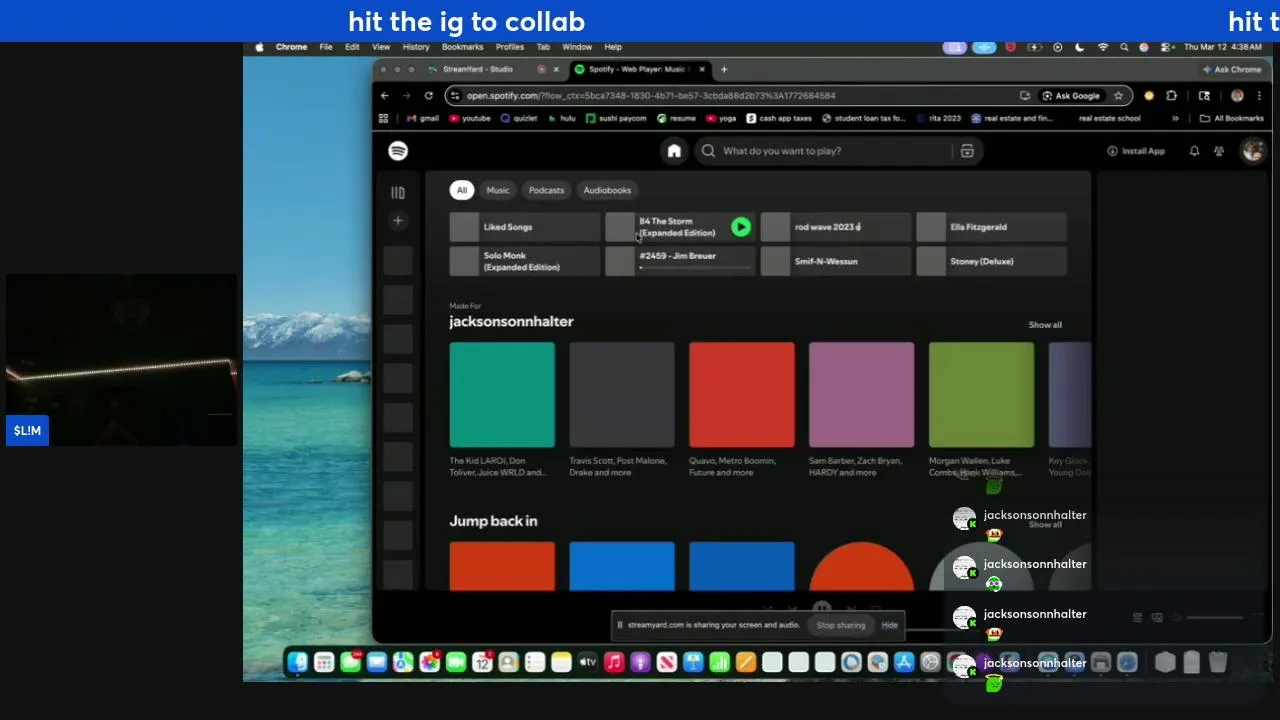
Task: Bookmark this page with the star
Action: pos(1118,96)
